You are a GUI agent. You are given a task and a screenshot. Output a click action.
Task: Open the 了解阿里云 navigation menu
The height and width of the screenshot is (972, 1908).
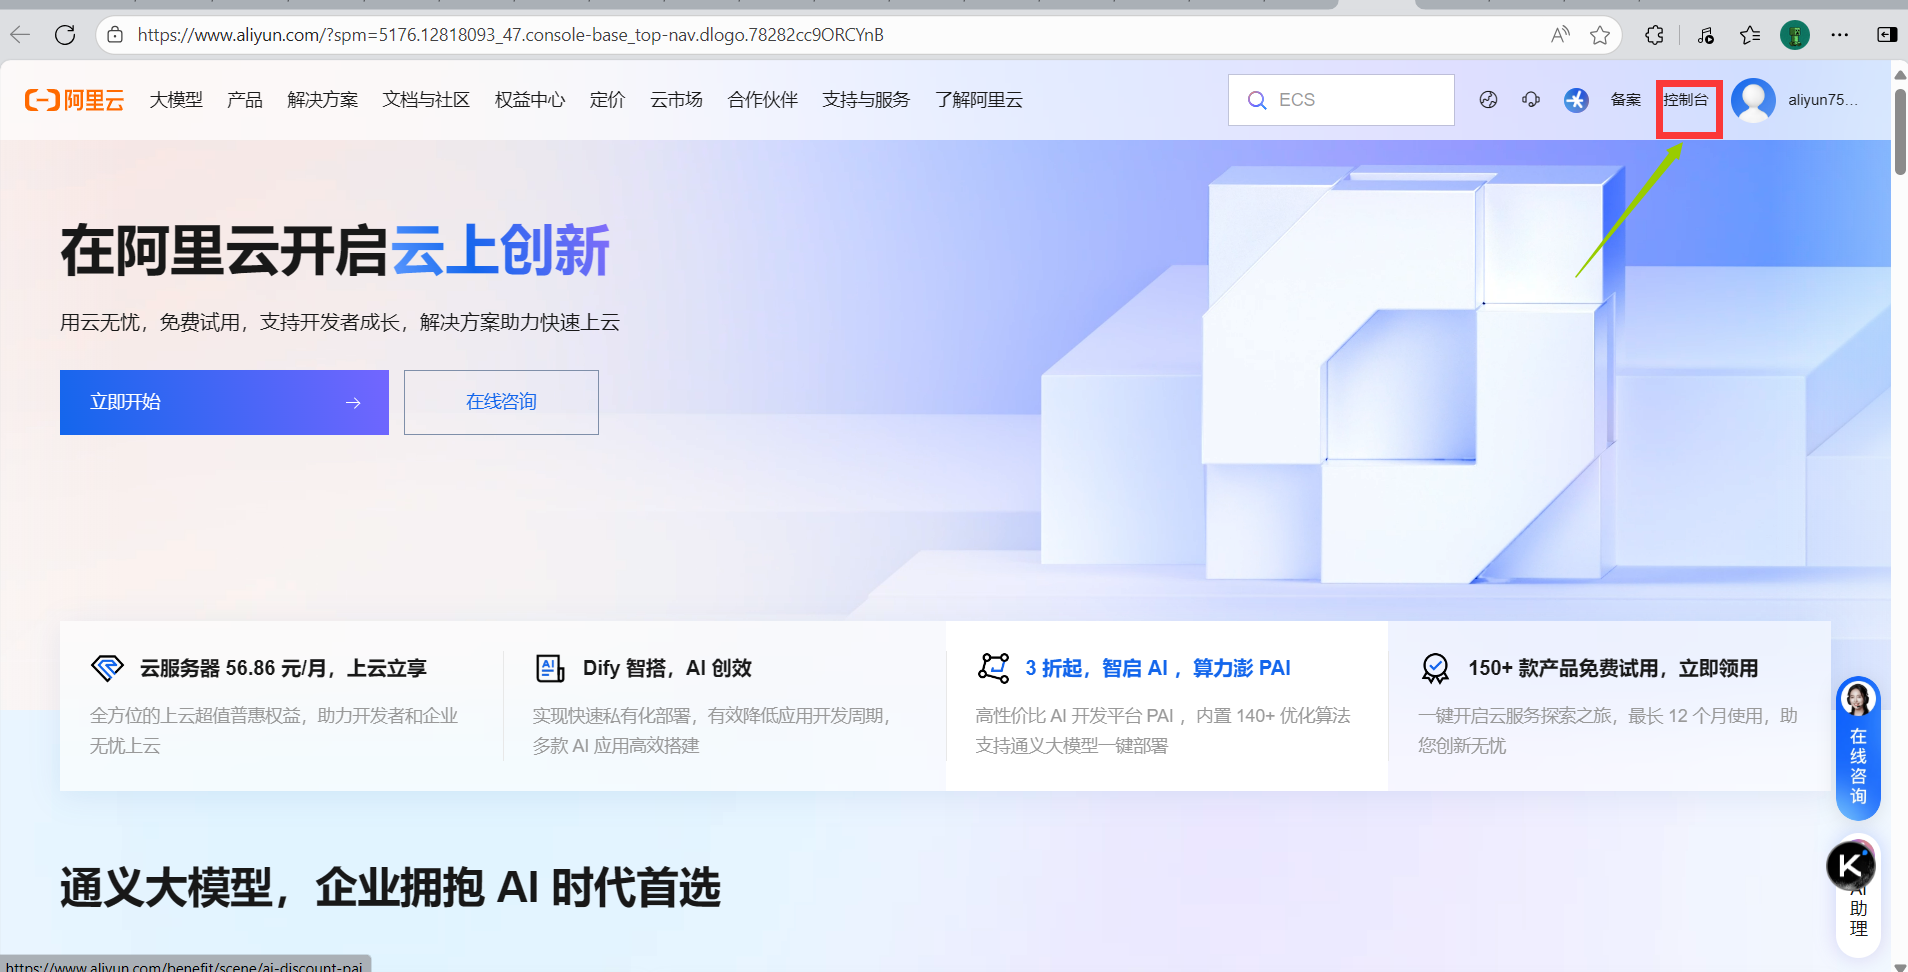(x=979, y=100)
